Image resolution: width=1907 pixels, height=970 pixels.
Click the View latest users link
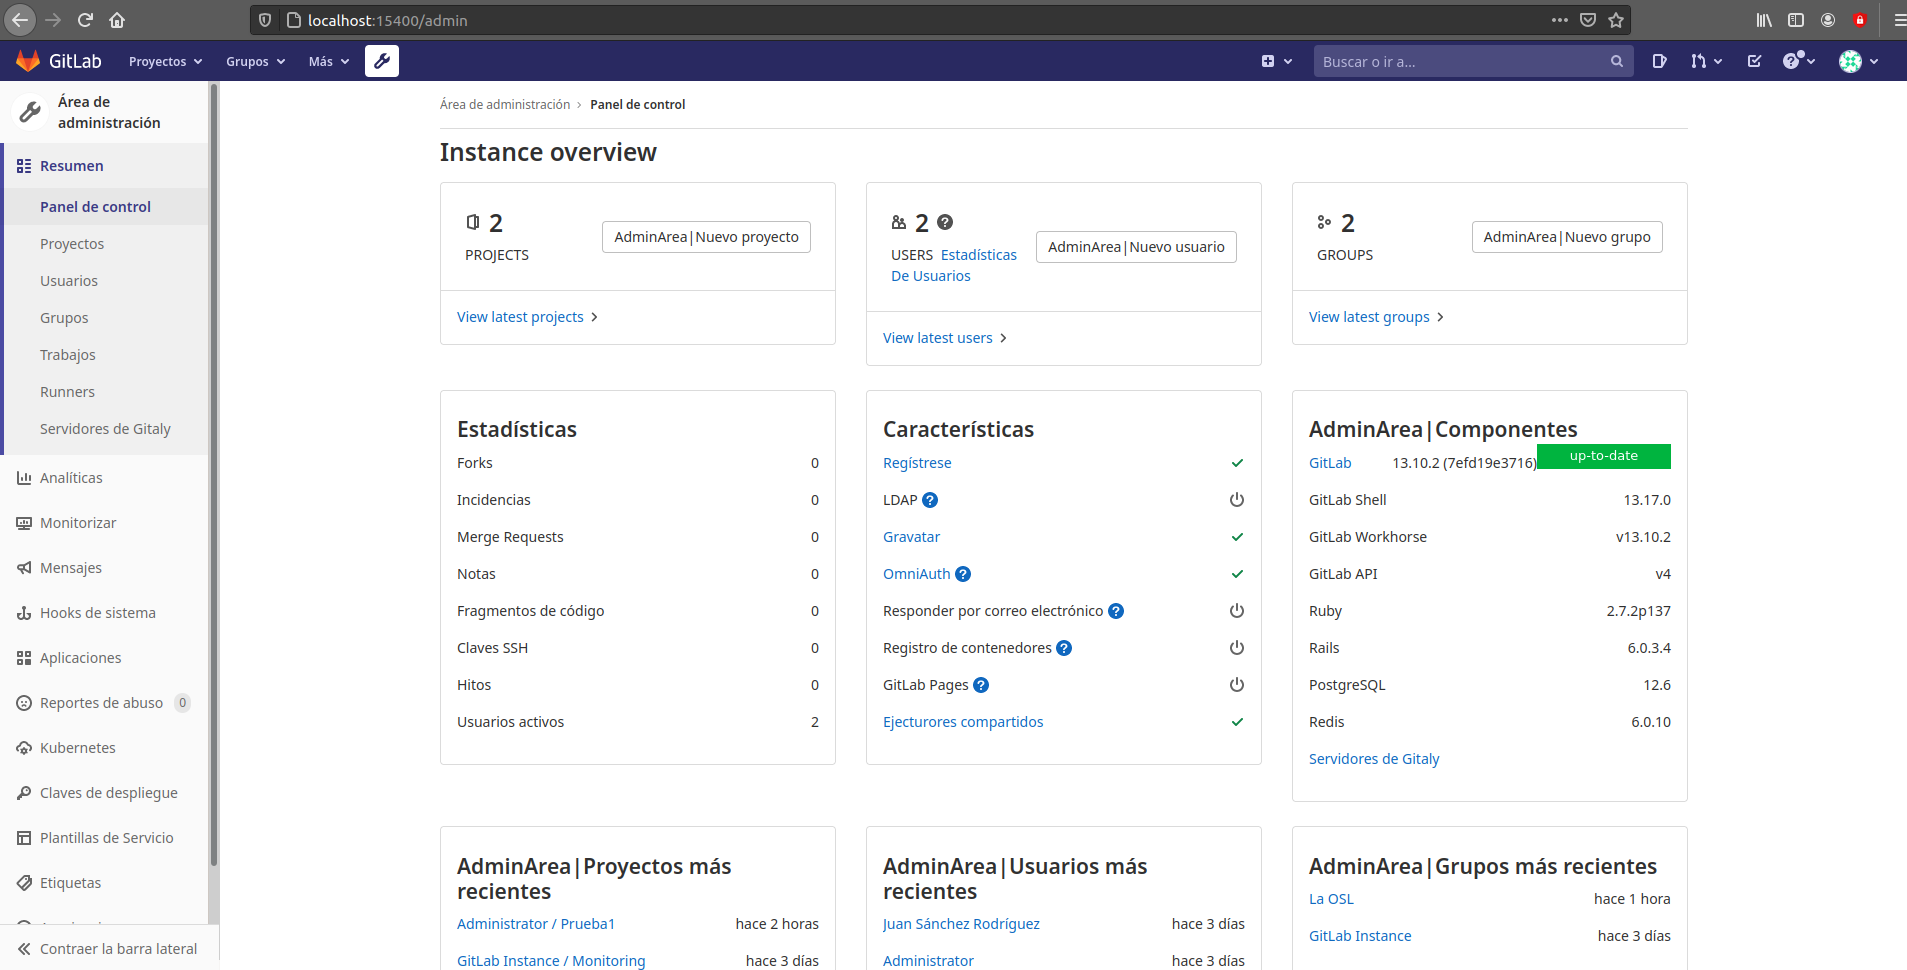pyautogui.click(x=937, y=337)
